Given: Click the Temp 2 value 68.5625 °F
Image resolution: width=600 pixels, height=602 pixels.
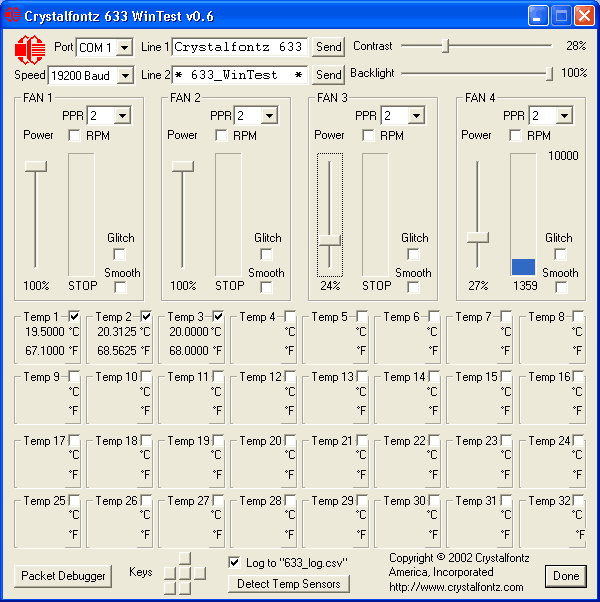Looking at the screenshot, I should (x=124, y=351).
